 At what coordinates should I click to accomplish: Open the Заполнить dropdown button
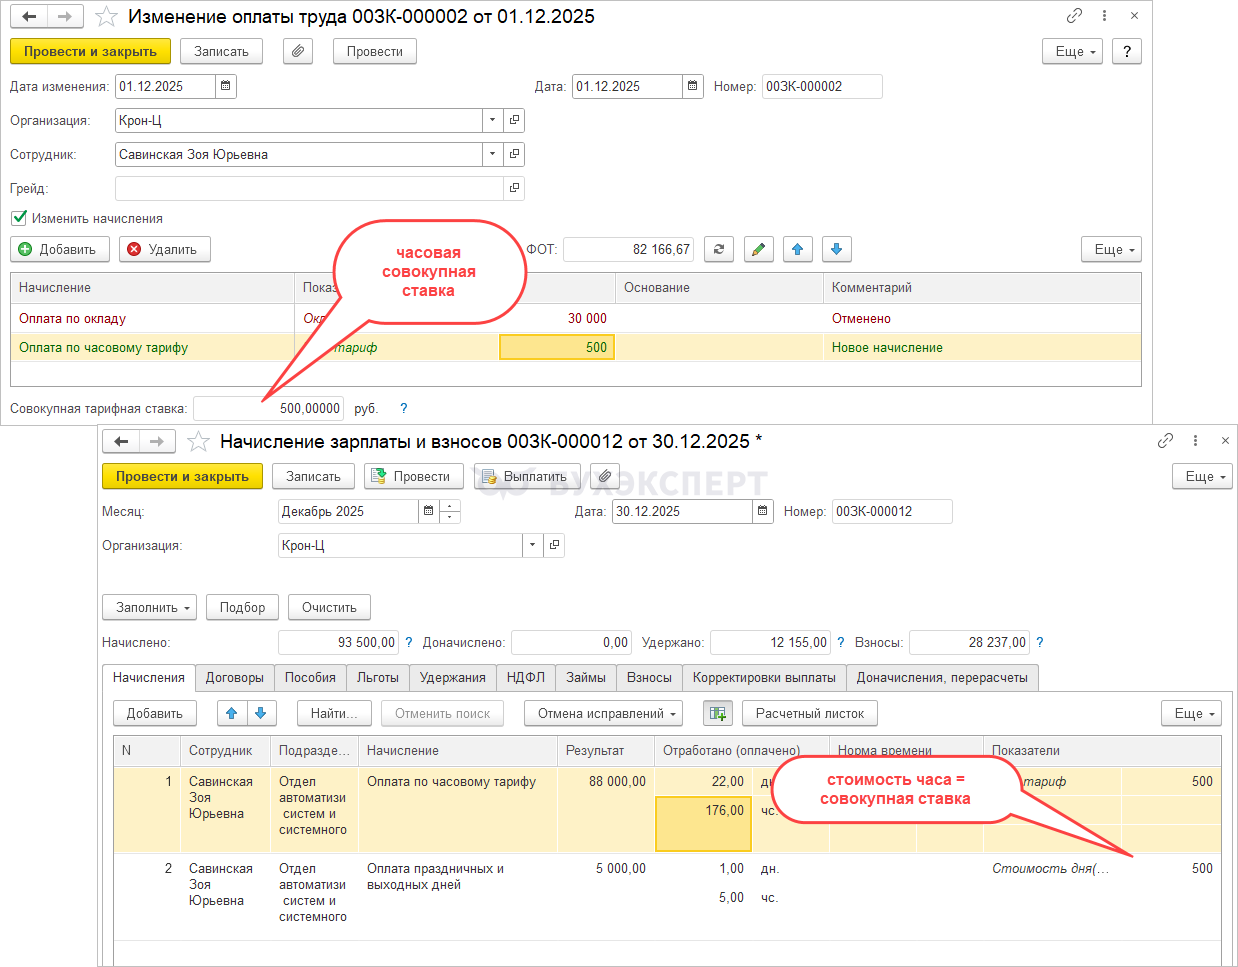tap(150, 607)
